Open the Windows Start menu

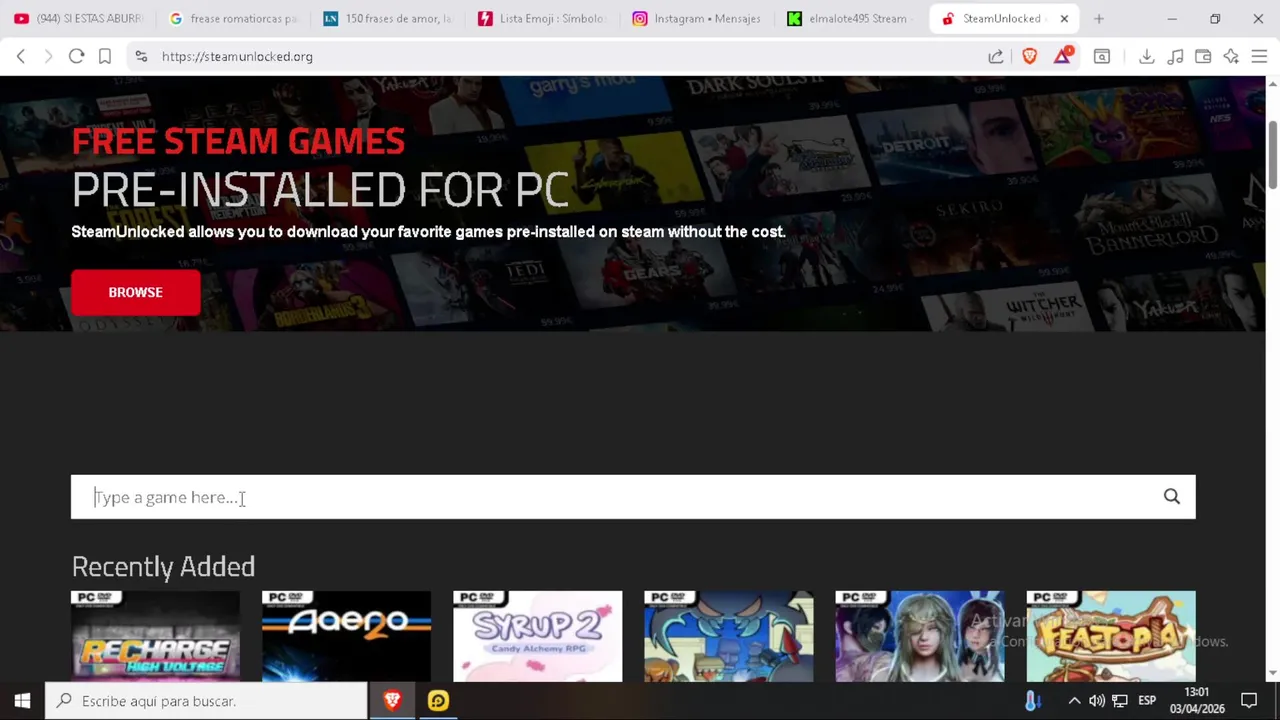tap(22, 701)
